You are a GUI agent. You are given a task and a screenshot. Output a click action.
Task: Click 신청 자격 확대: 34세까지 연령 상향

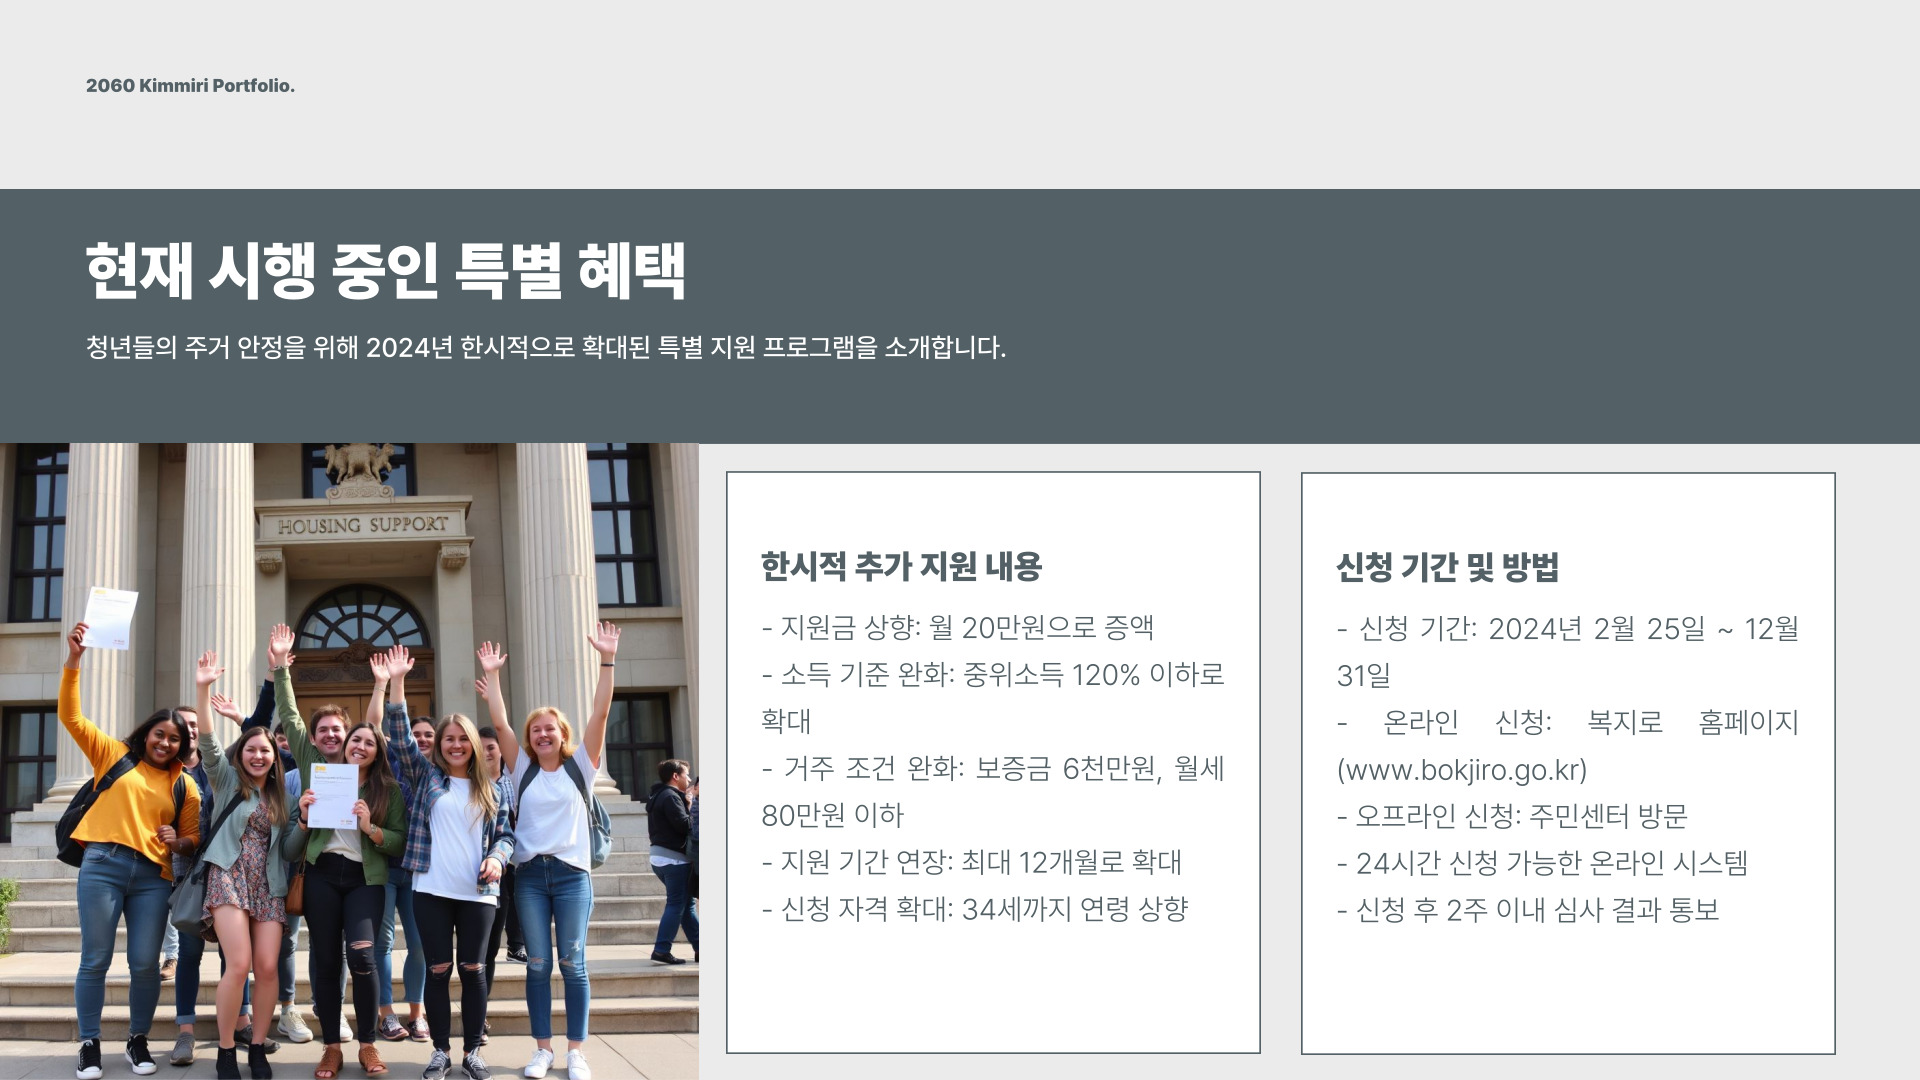pos(974,909)
